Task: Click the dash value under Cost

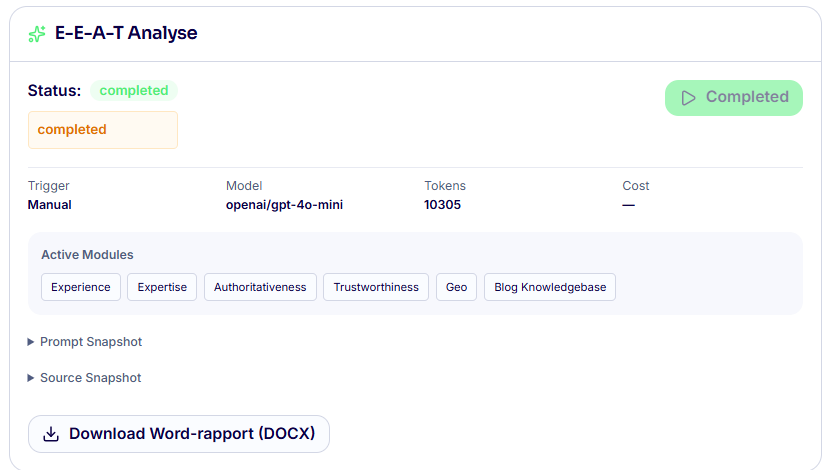Action: tap(628, 205)
